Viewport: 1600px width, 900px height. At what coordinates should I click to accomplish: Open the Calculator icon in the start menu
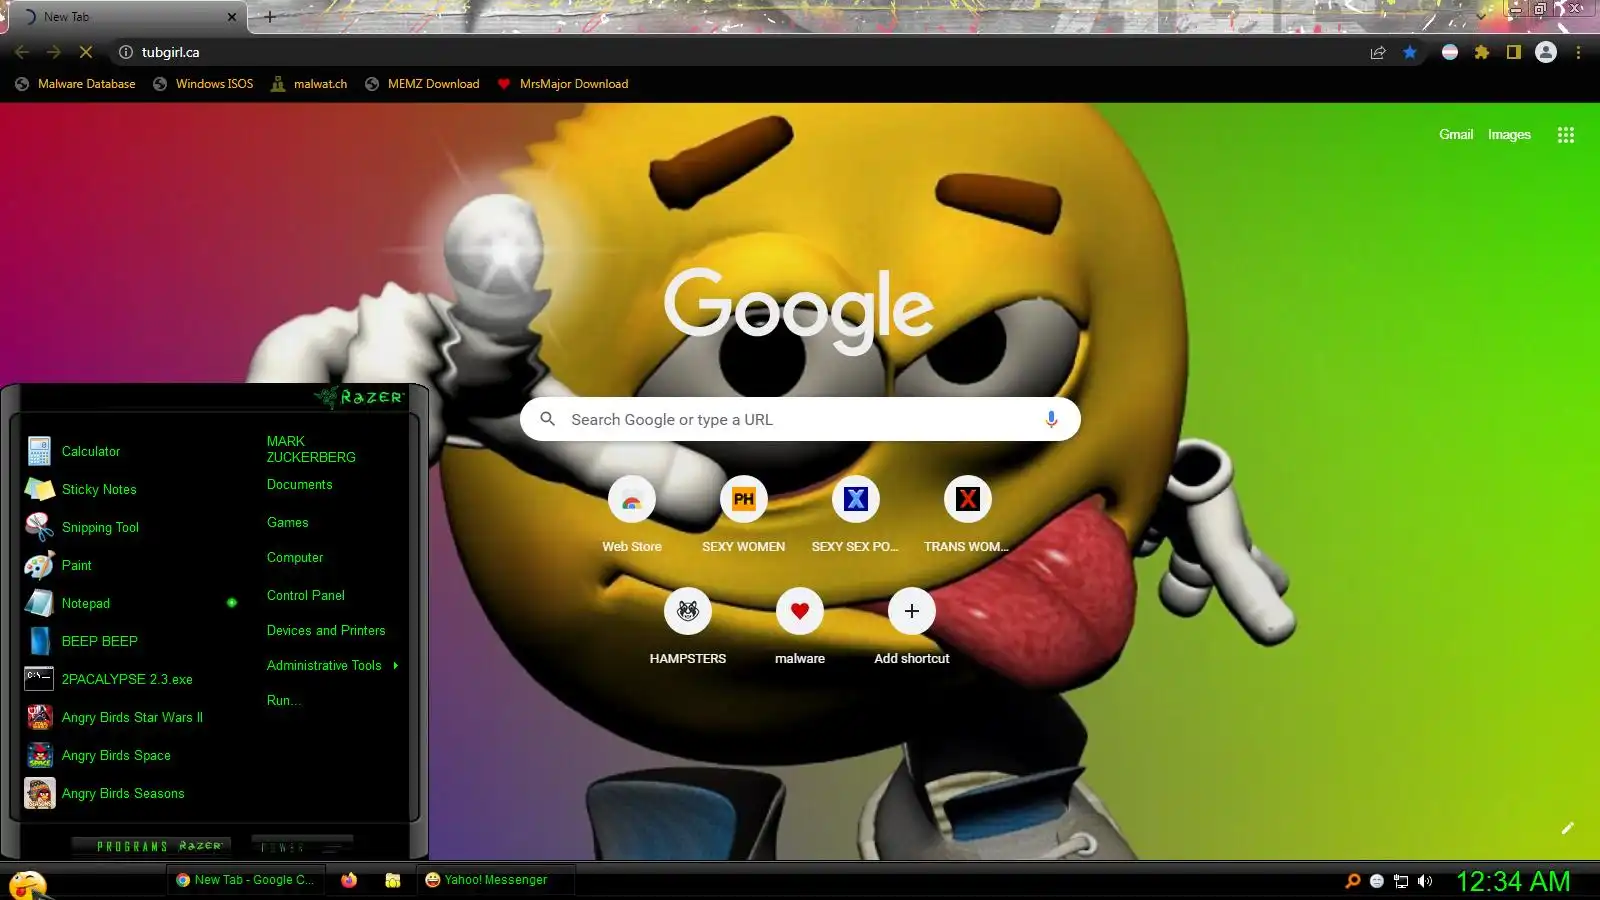(39, 451)
